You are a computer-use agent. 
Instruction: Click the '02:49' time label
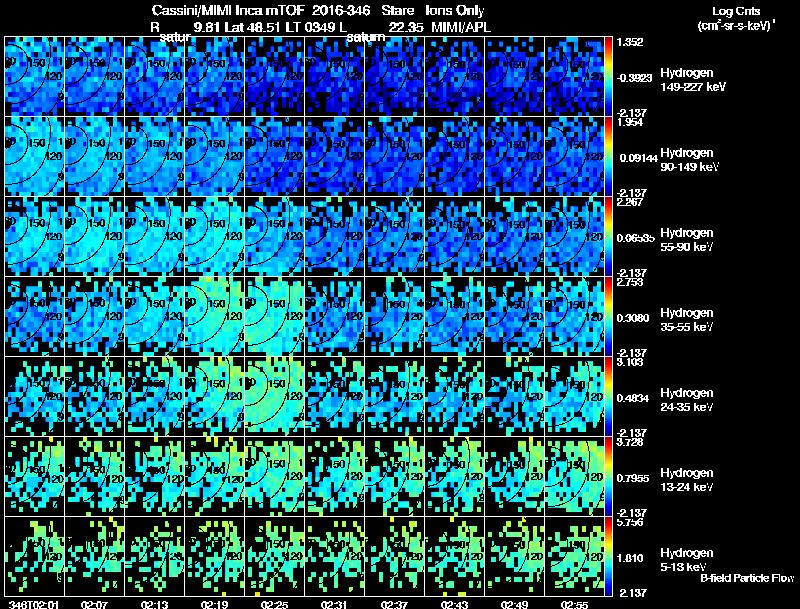click(x=514, y=605)
